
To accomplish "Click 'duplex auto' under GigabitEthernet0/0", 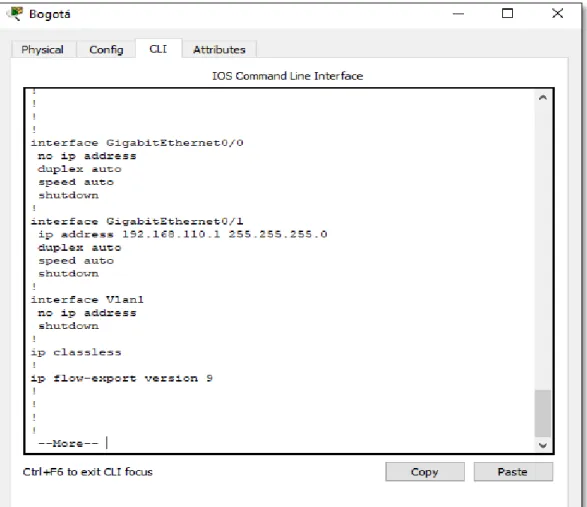I will pyautogui.click(x=80, y=169).
